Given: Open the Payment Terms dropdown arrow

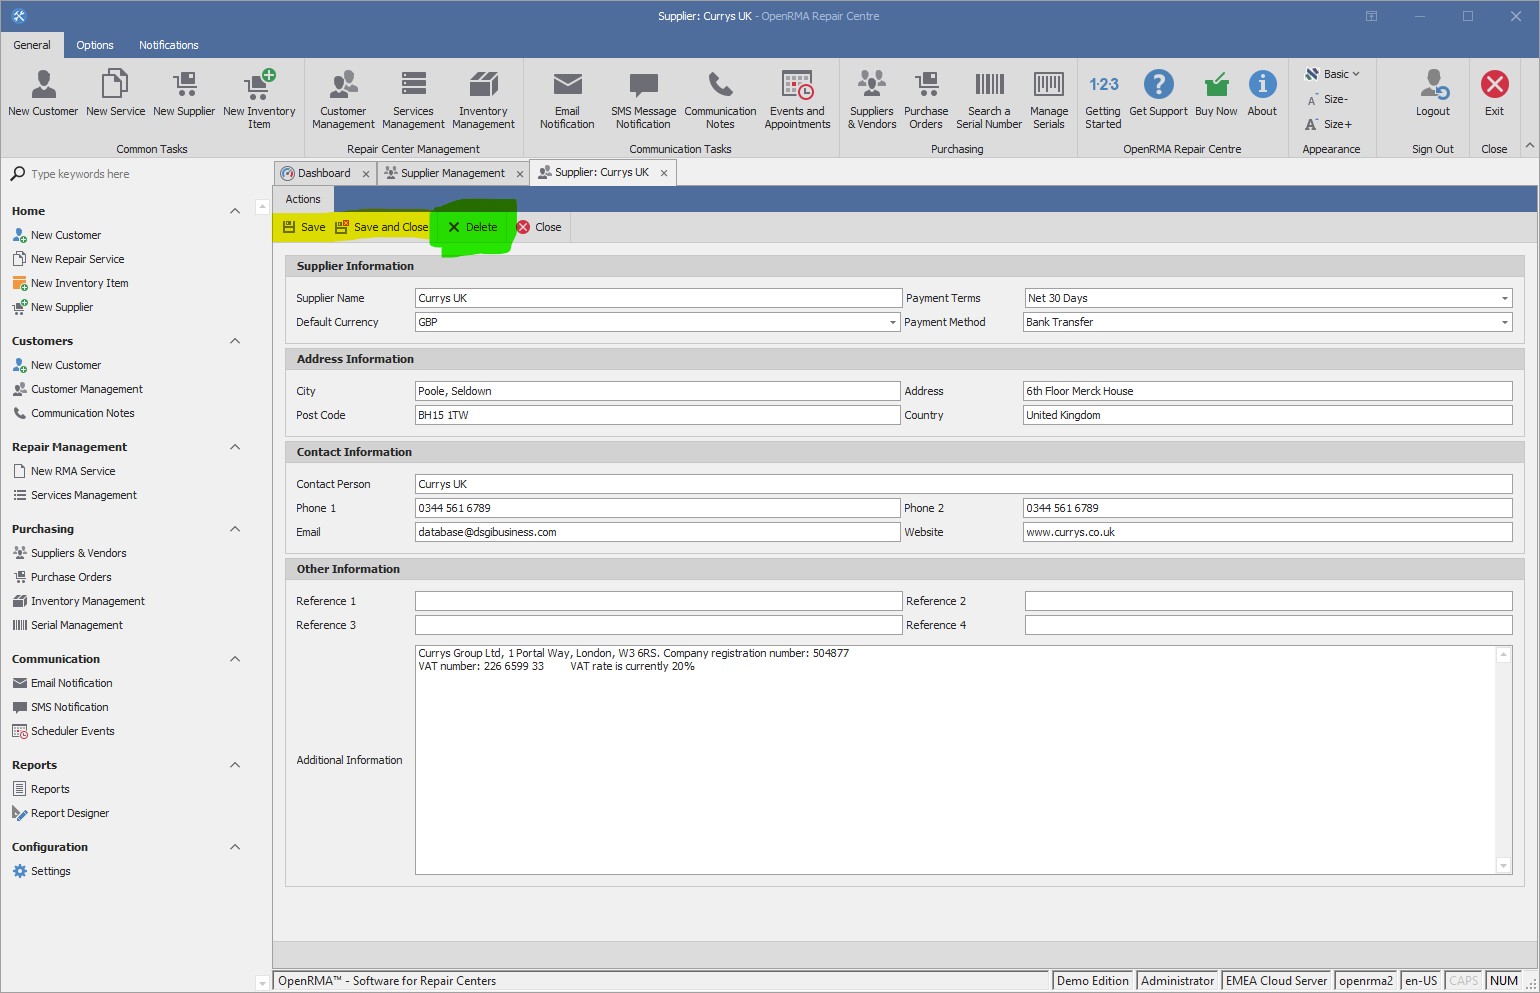Looking at the screenshot, I should coord(1504,298).
